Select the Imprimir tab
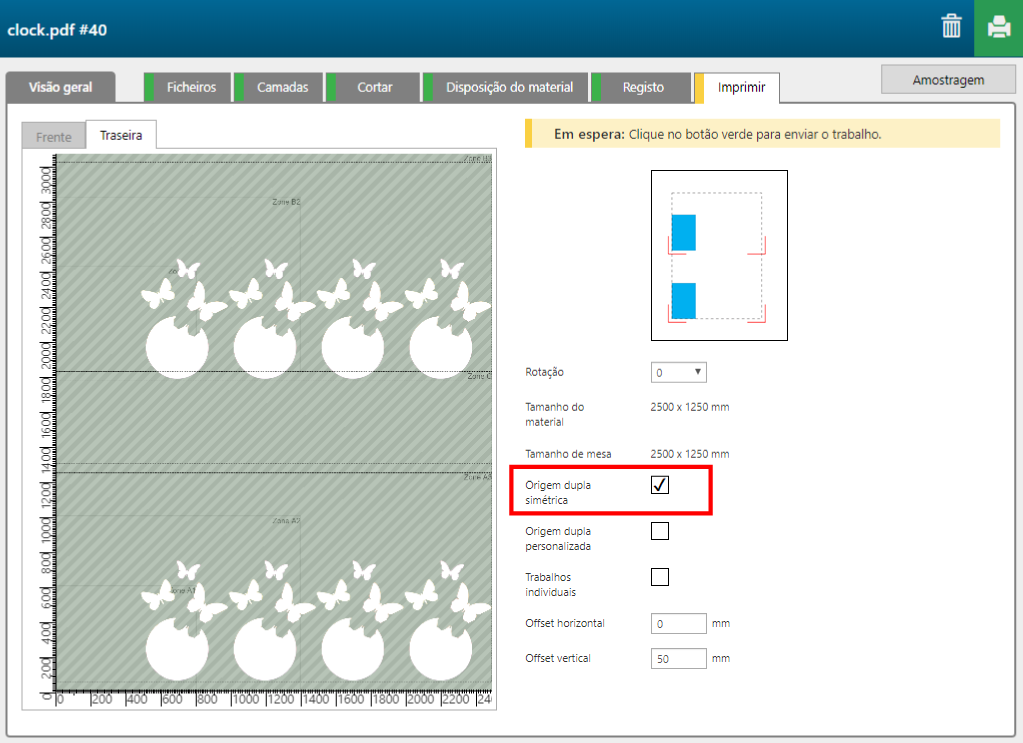Image resolution: width=1023 pixels, height=743 pixels. click(741, 87)
